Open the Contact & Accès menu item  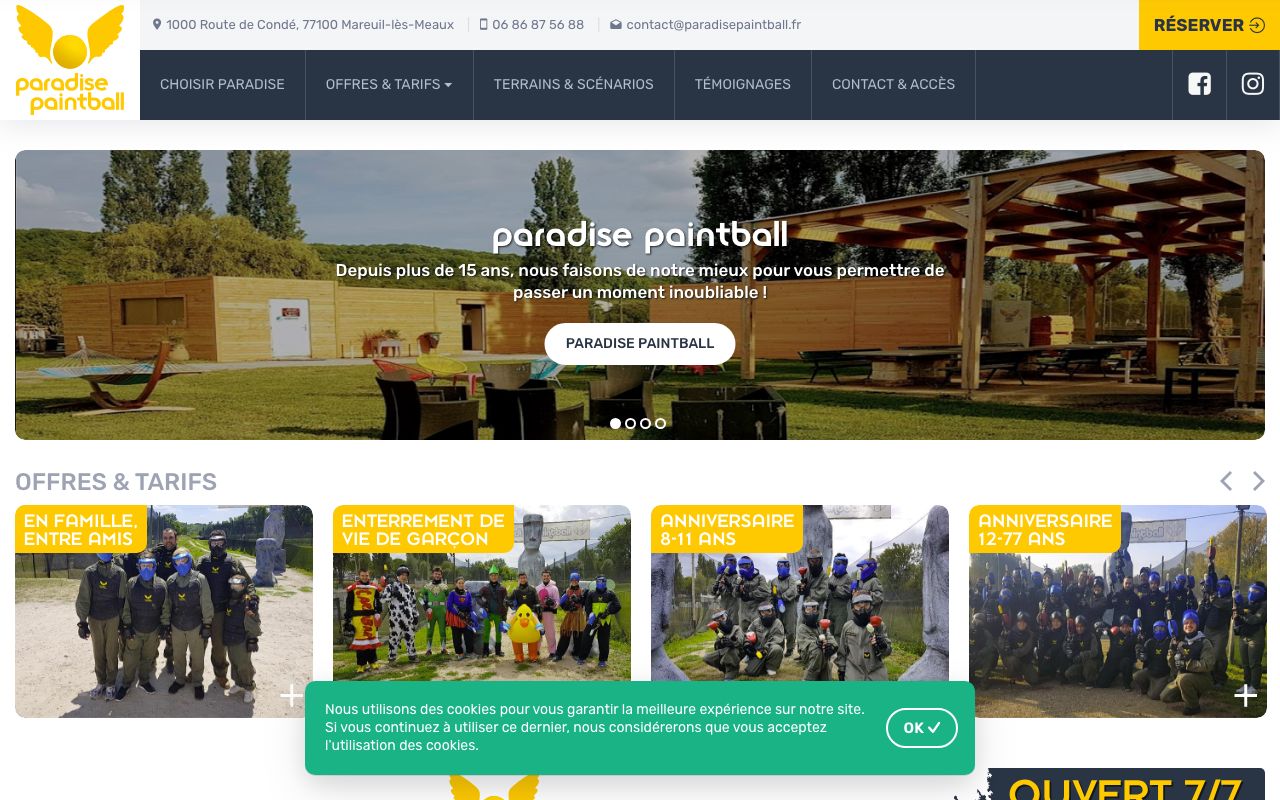(893, 85)
